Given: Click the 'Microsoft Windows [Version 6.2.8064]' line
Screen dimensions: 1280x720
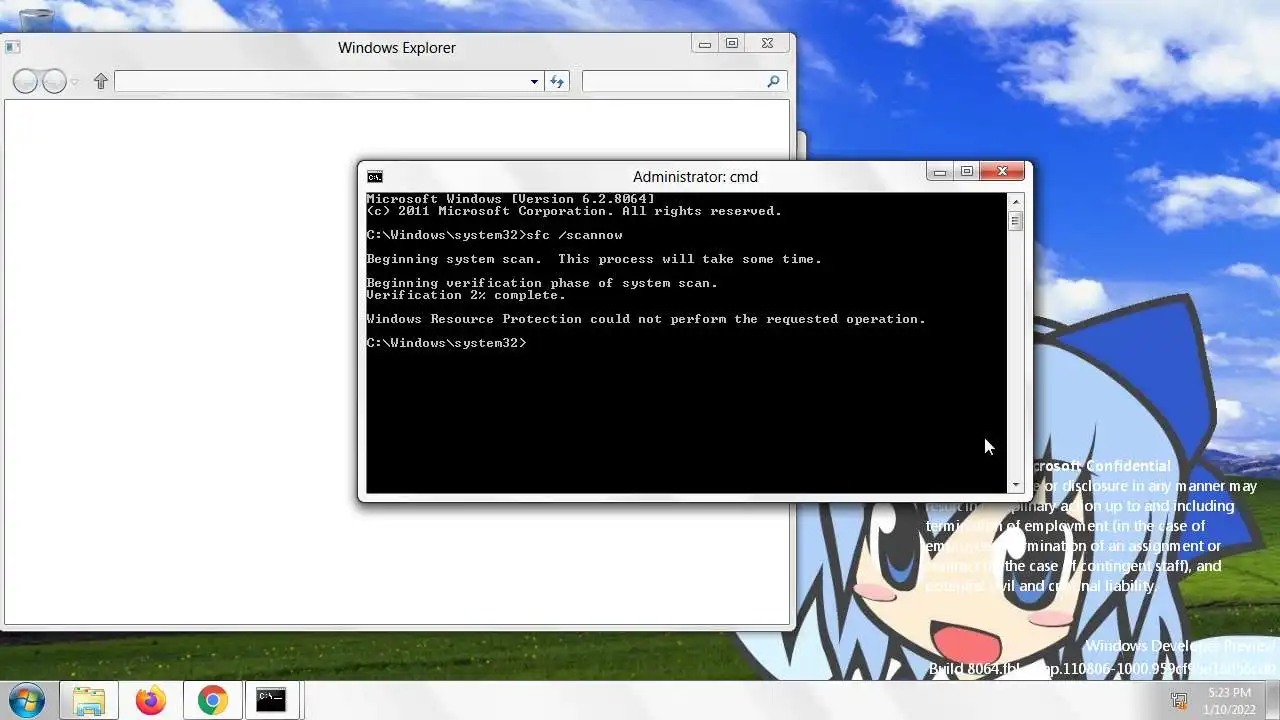Looking at the screenshot, I should tap(510, 199).
